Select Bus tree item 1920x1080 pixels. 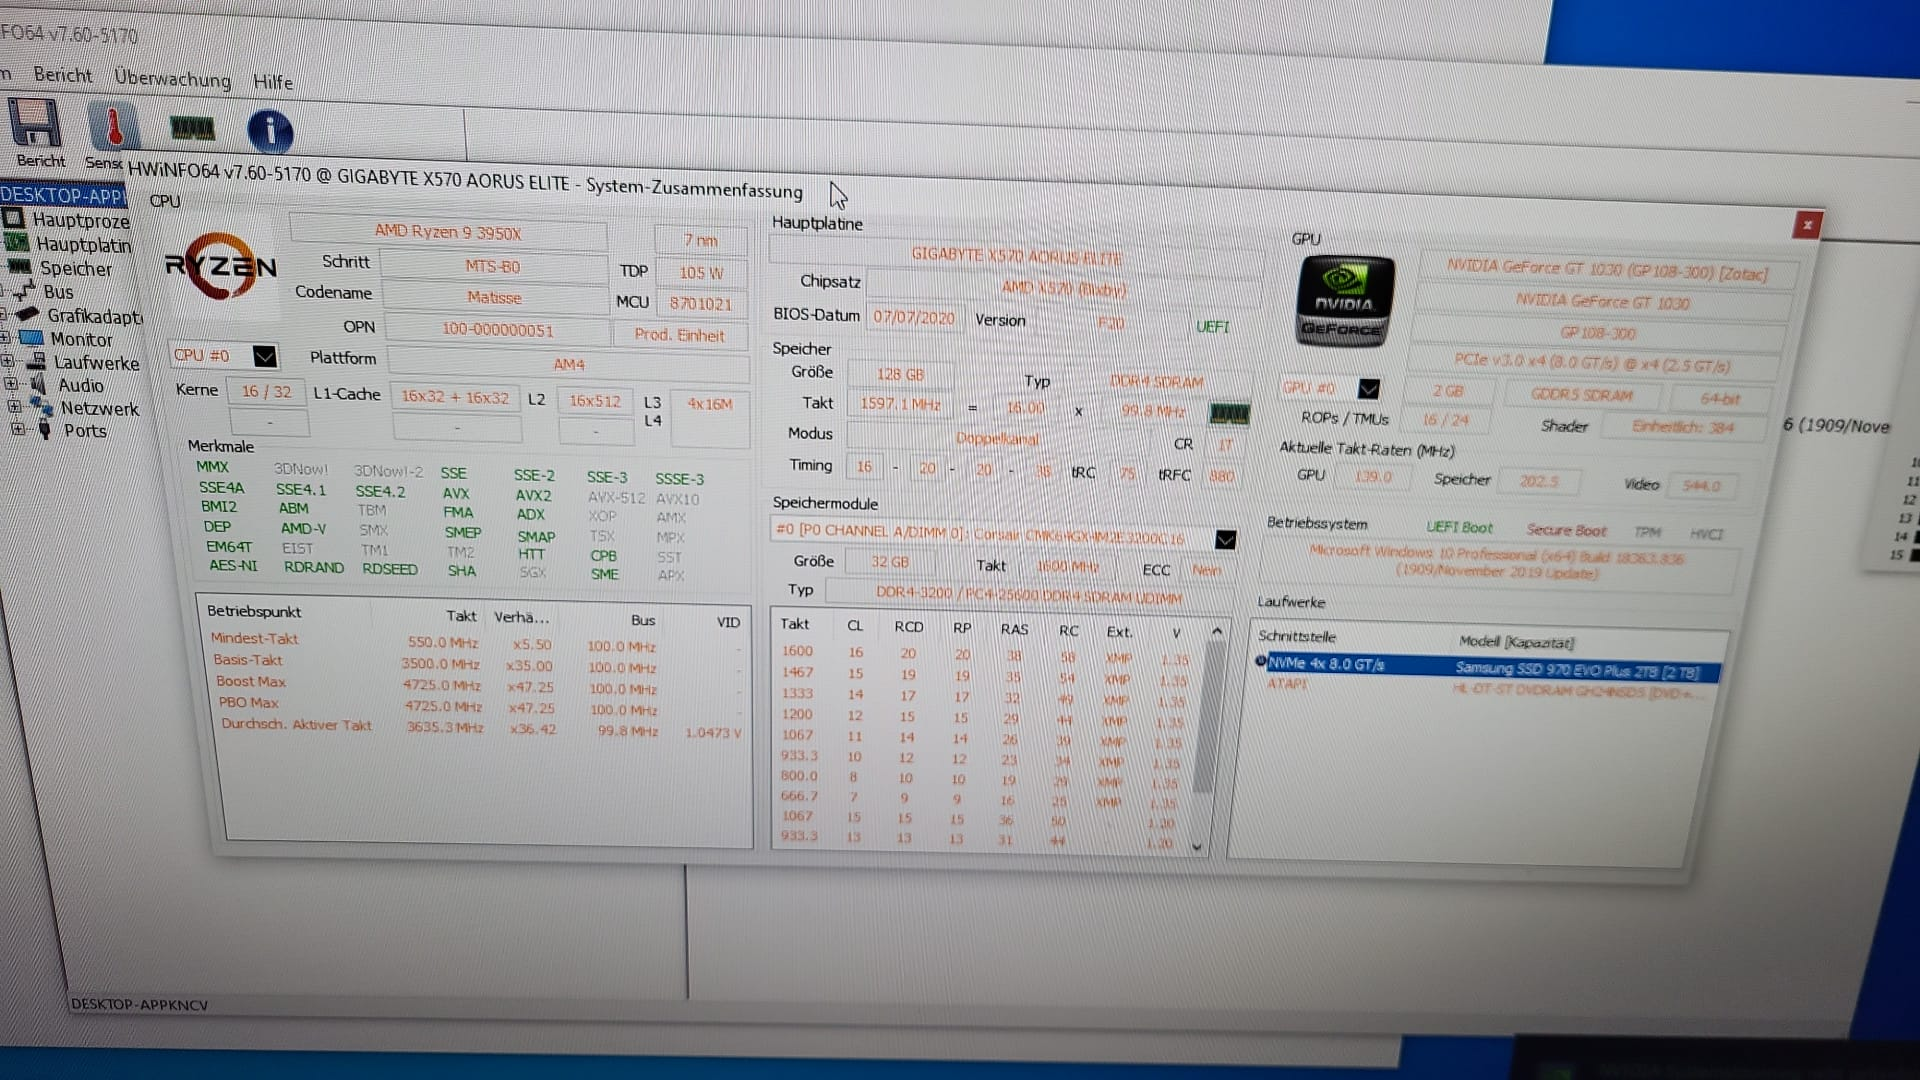pyautogui.click(x=58, y=292)
